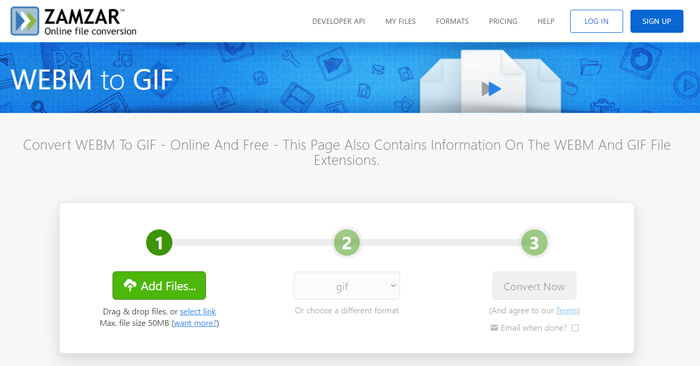Click the Log In button

[596, 21]
